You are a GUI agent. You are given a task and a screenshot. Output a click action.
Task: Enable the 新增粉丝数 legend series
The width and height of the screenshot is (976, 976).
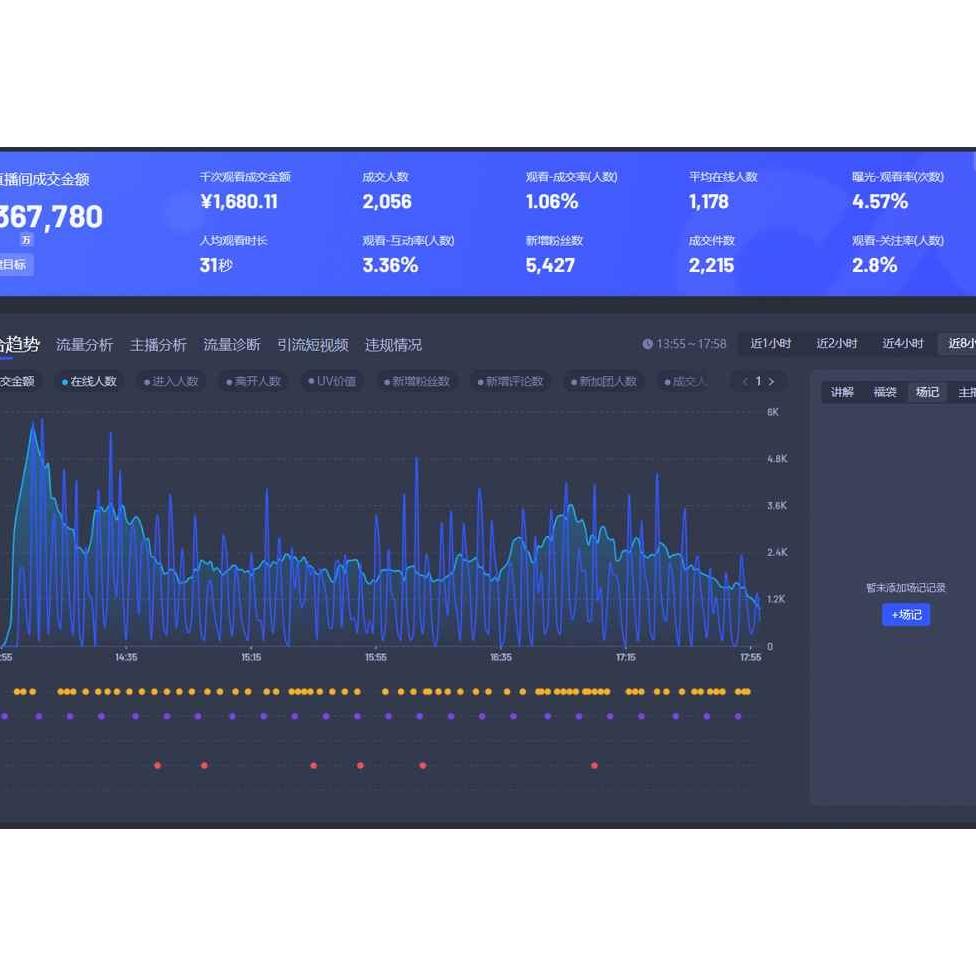pos(416,381)
